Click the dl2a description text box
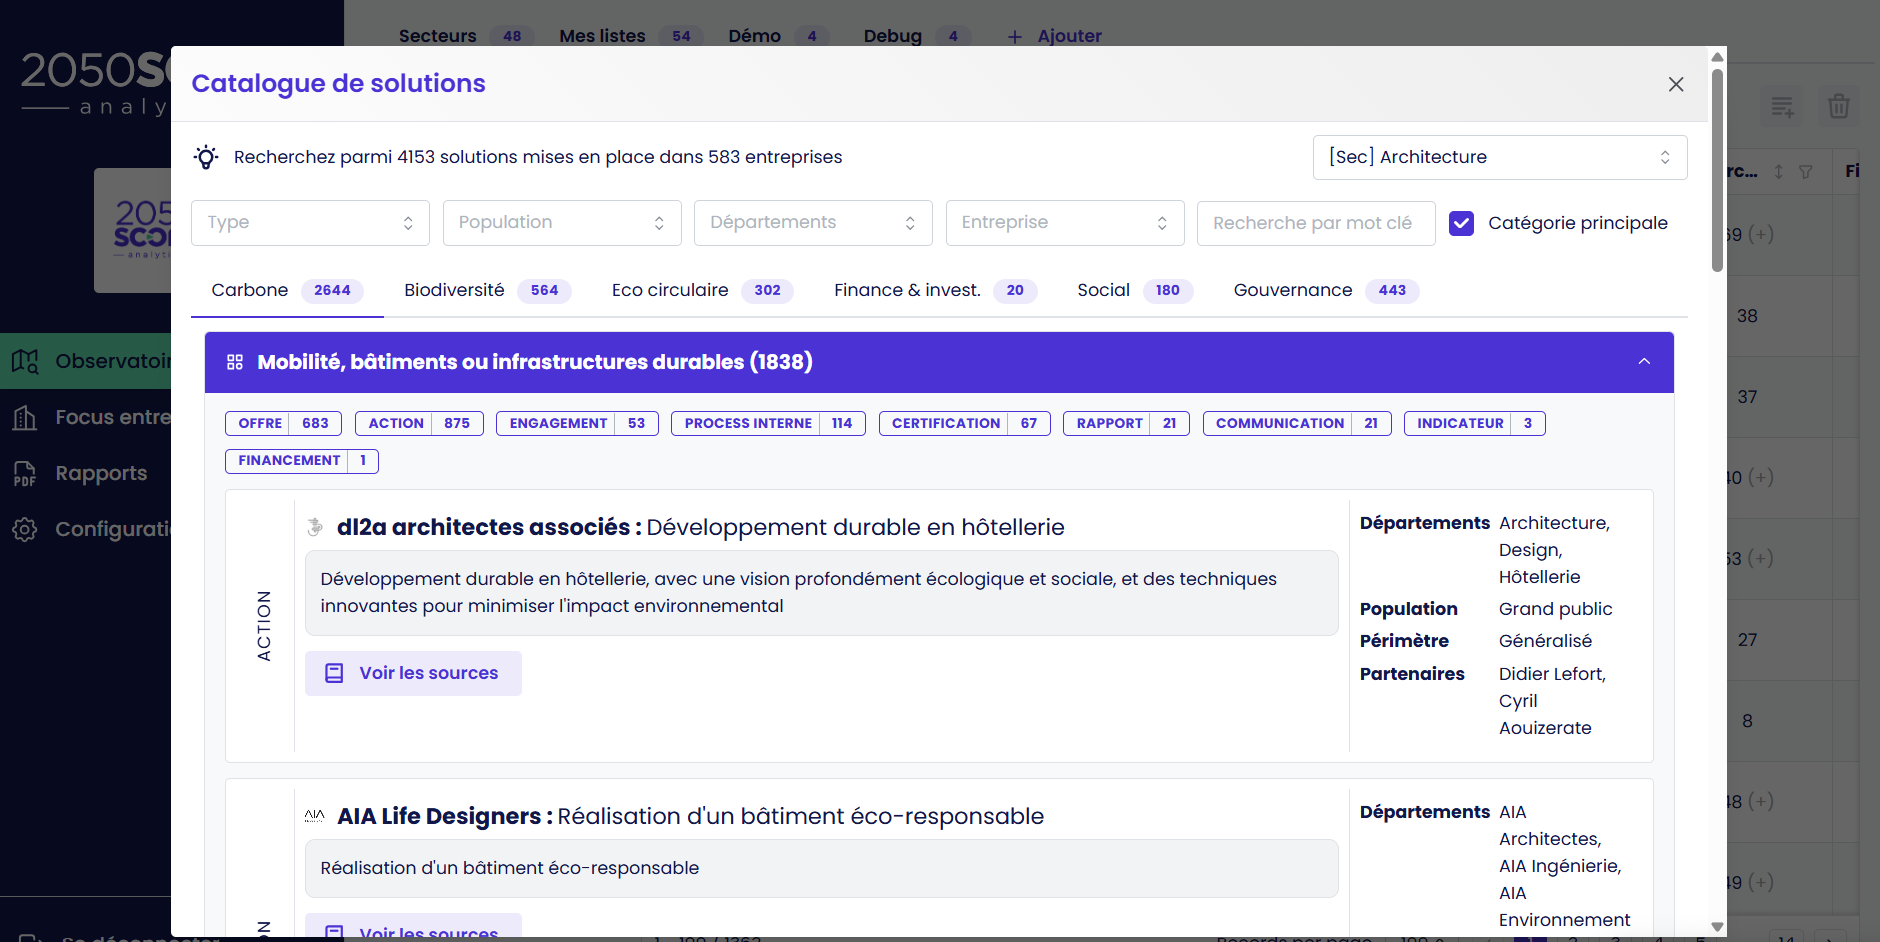The height and width of the screenshot is (942, 1880). (x=822, y=593)
